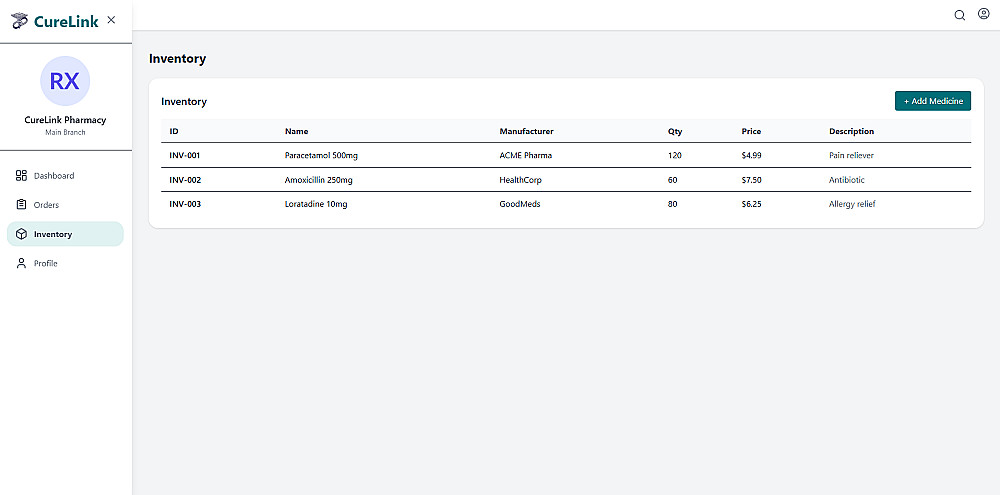
Task: Click the RX pharmacy avatar
Action: coord(65,81)
